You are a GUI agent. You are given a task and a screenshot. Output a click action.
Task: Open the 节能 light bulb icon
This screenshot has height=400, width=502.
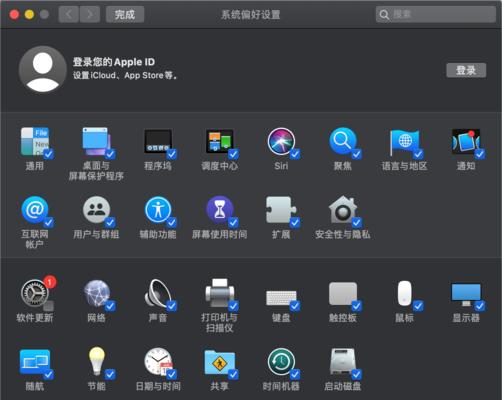tap(96, 361)
